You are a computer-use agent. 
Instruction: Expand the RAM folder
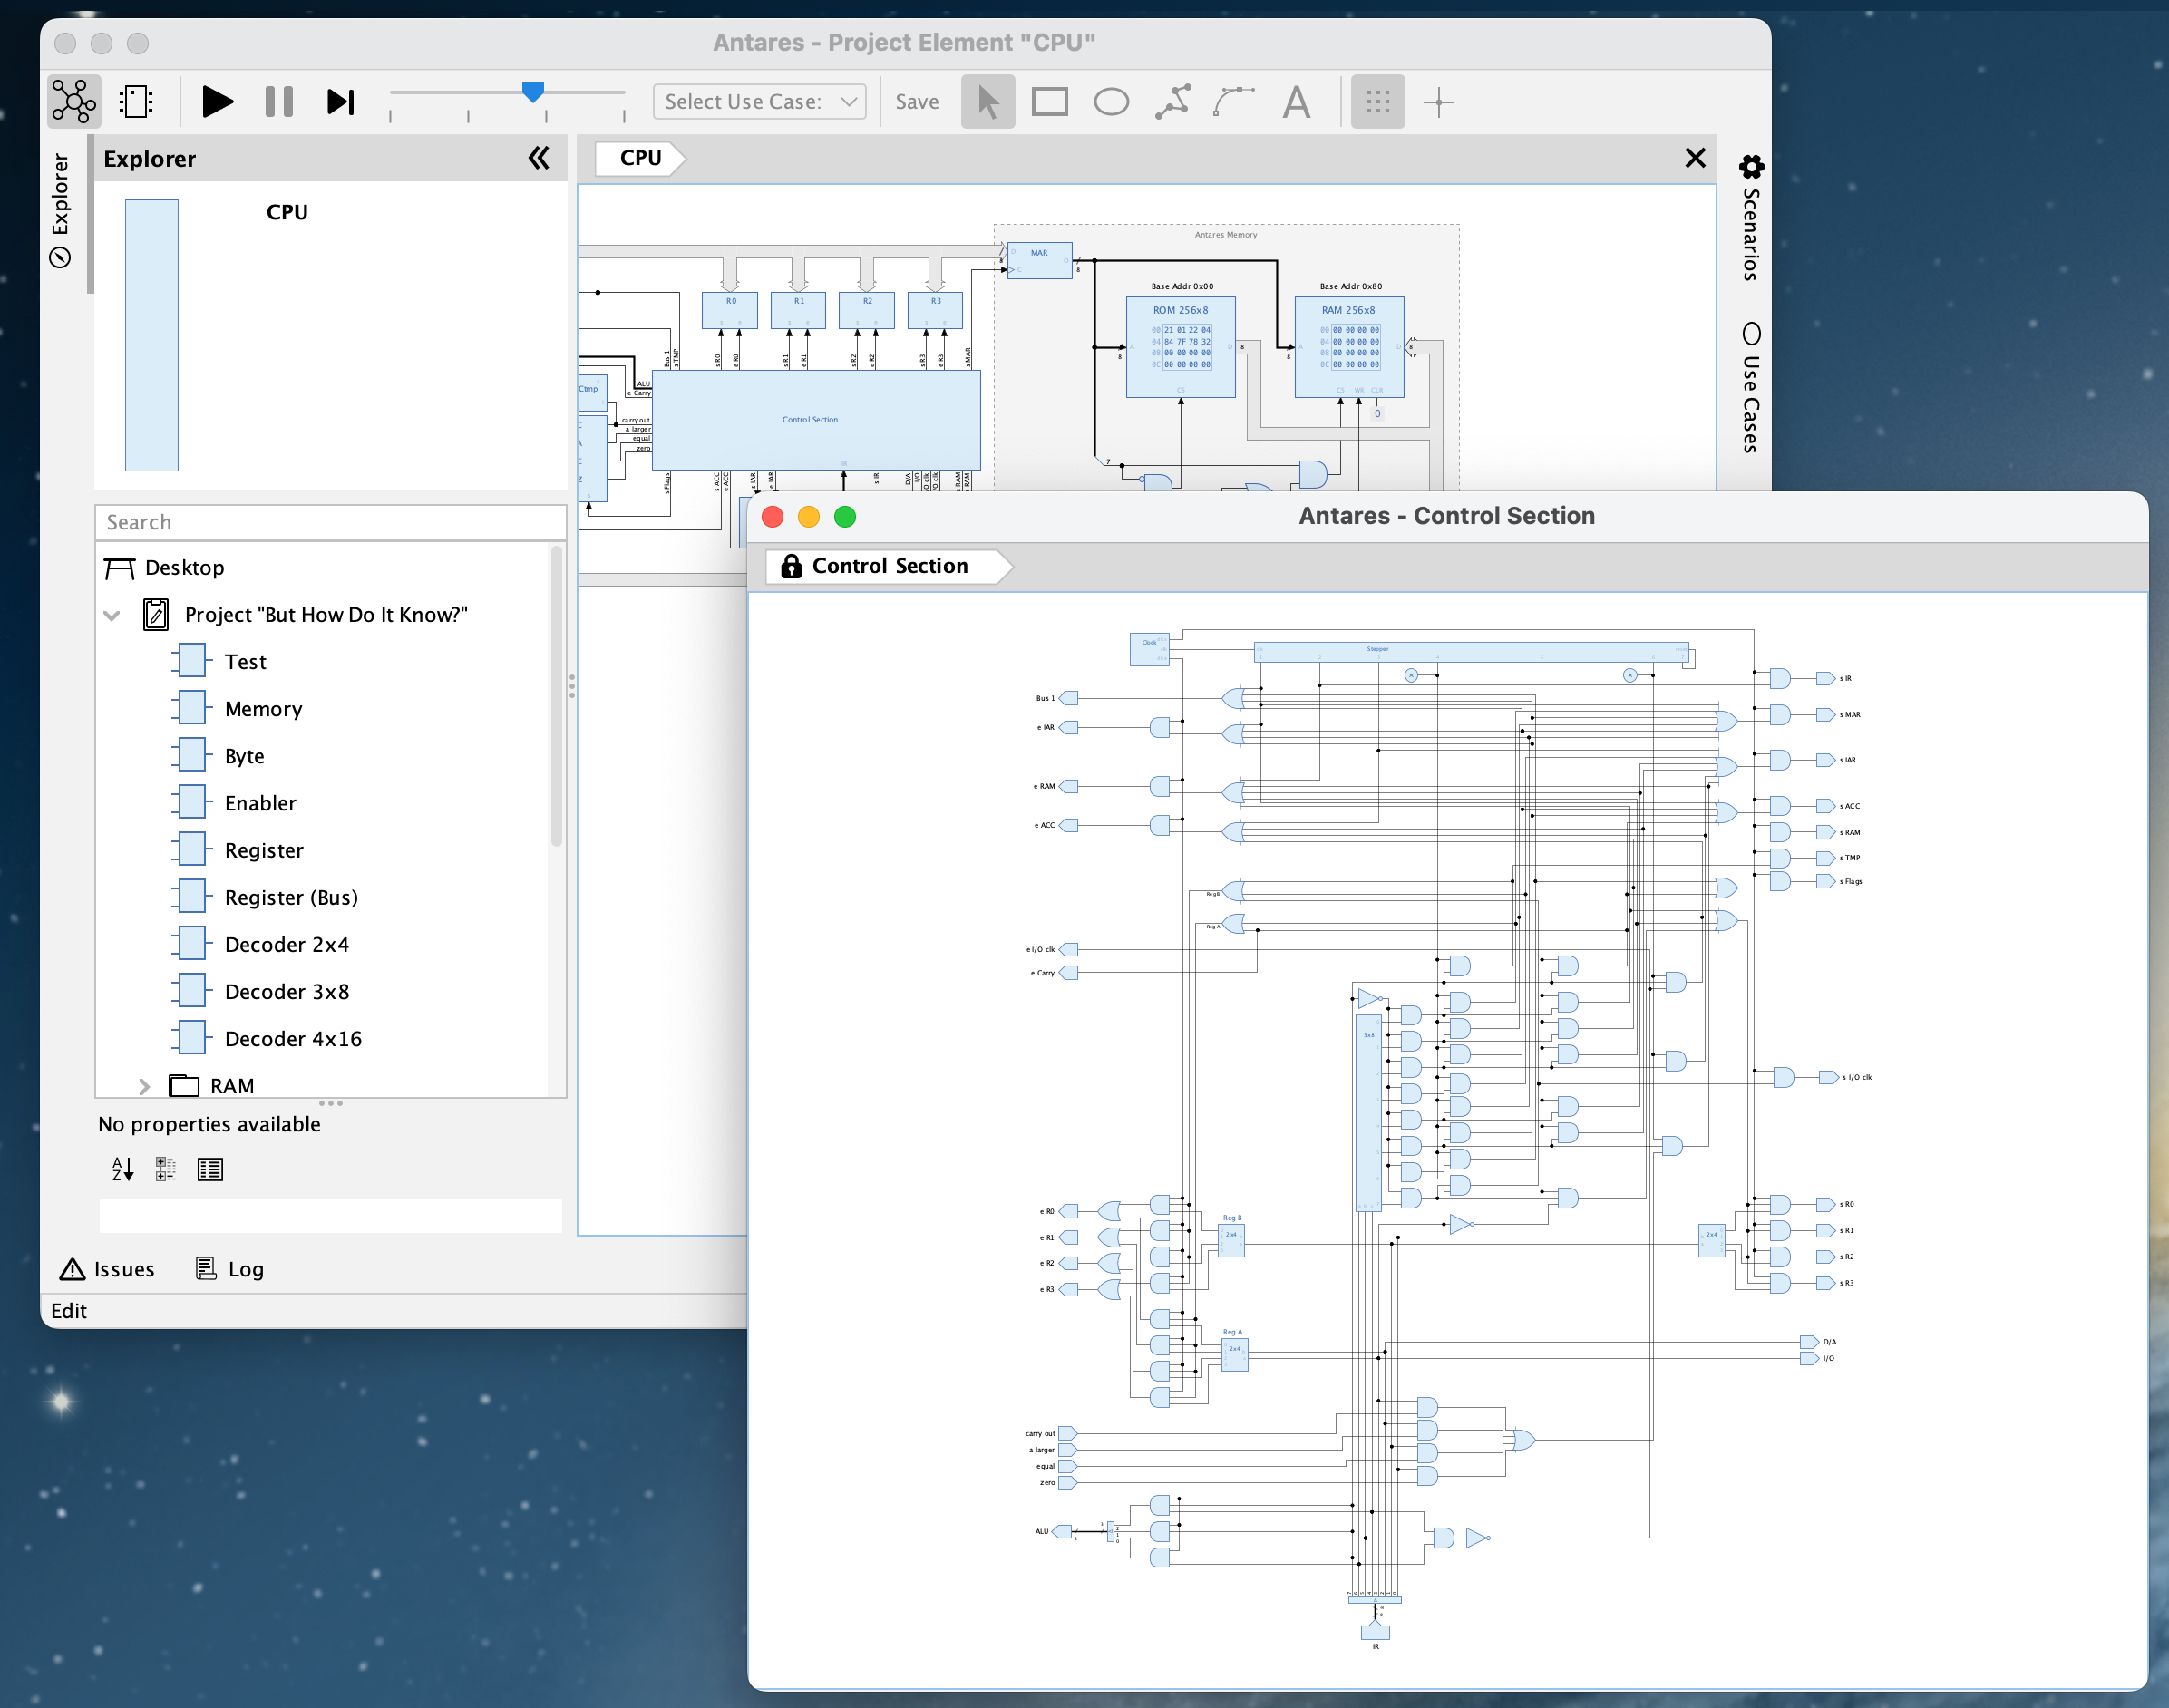pyautogui.click(x=144, y=1086)
